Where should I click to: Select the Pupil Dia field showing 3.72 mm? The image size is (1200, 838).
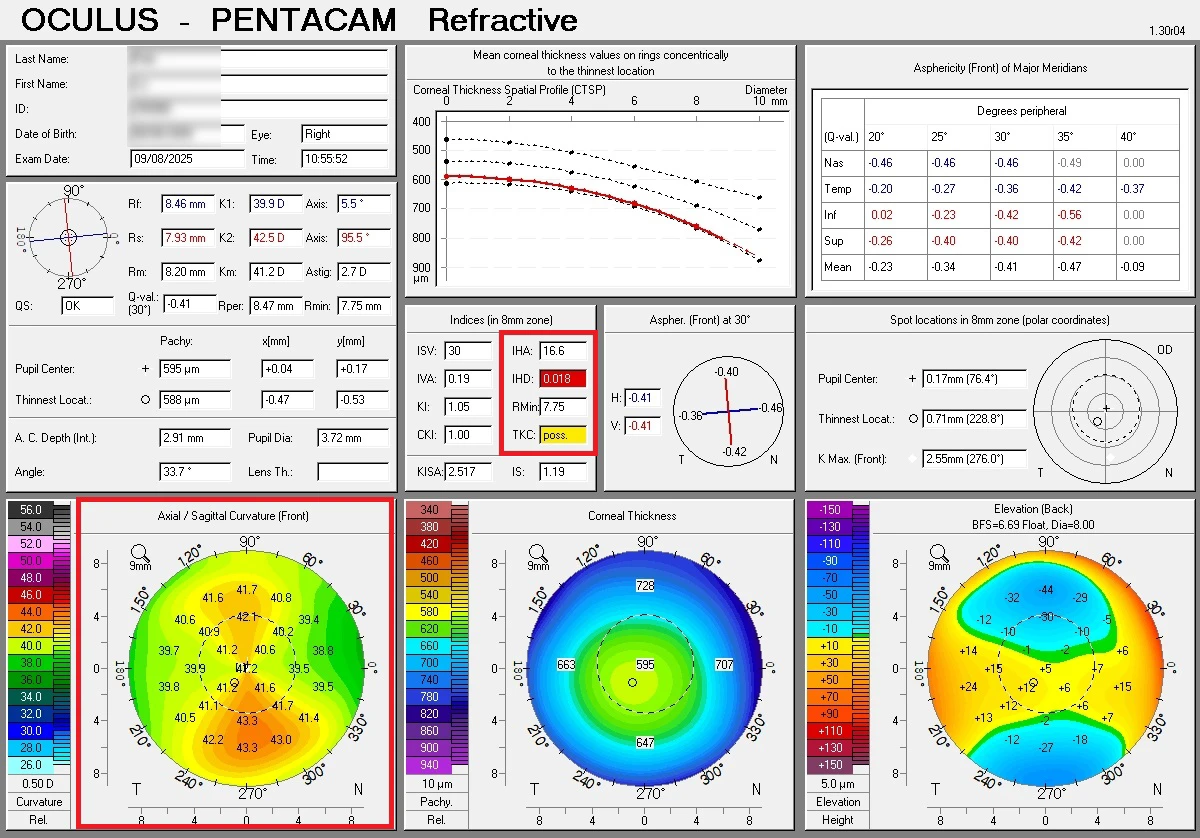pyautogui.click(x=353, y=438)
